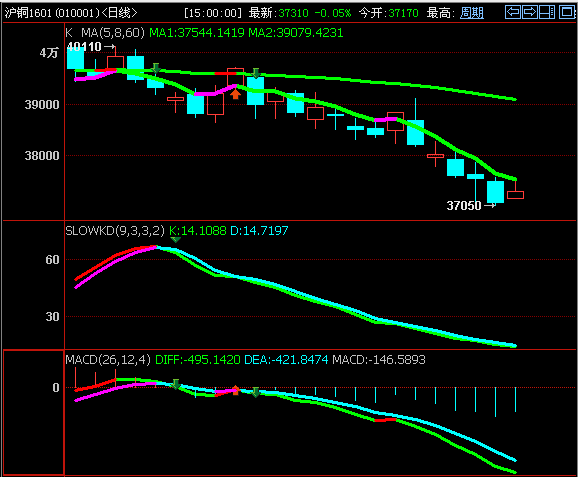Click the left arrow navigation icon

click(x=513, y=12)
